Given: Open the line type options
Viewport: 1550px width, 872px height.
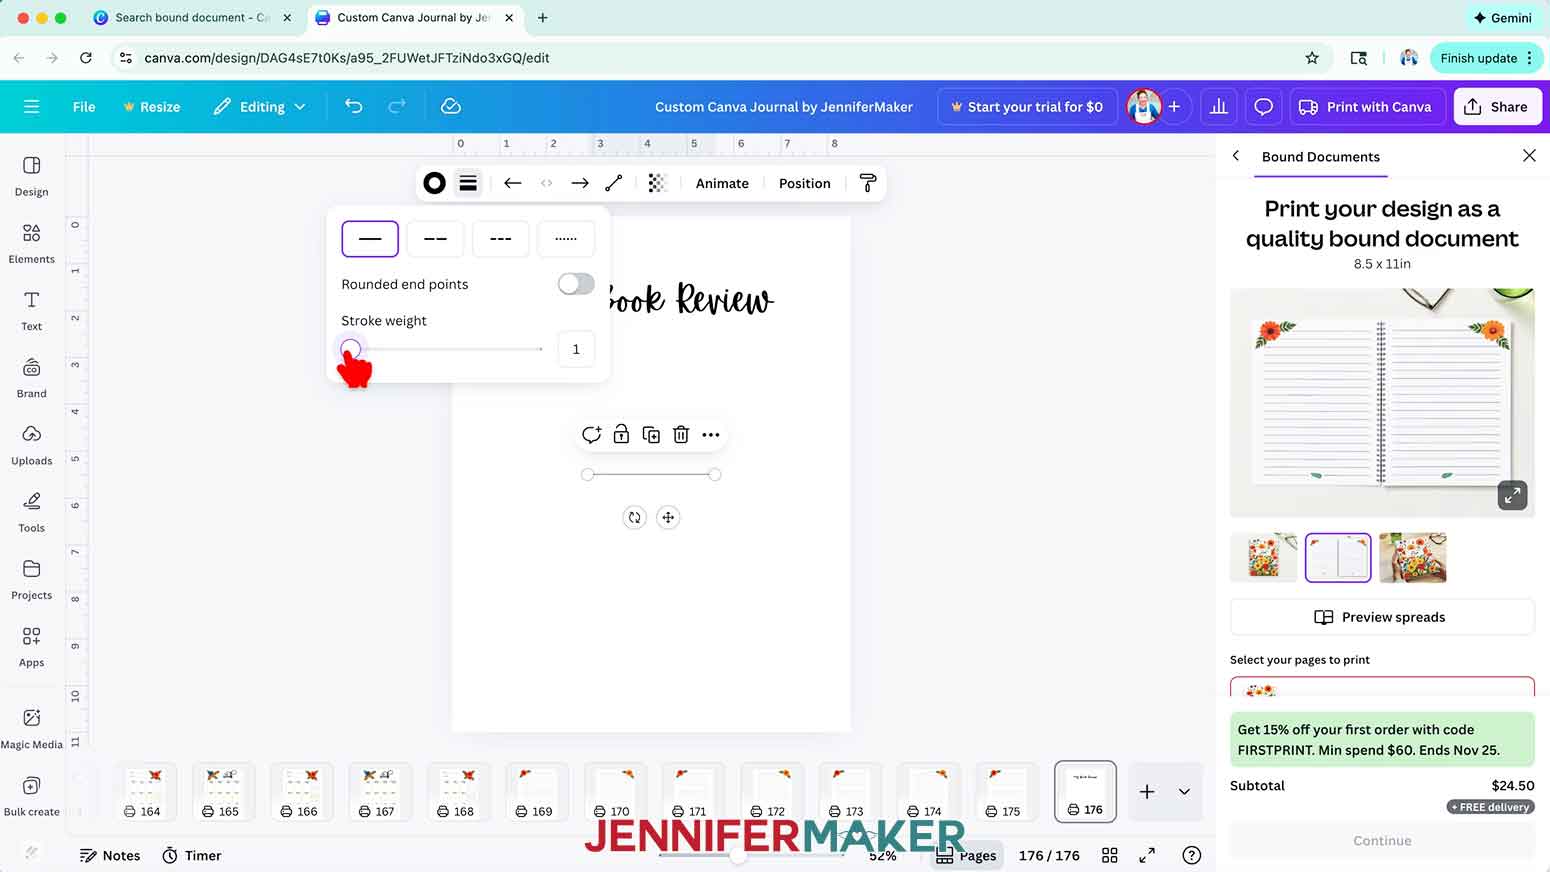Looking at the screenshot, I should [x=614, y=183].
